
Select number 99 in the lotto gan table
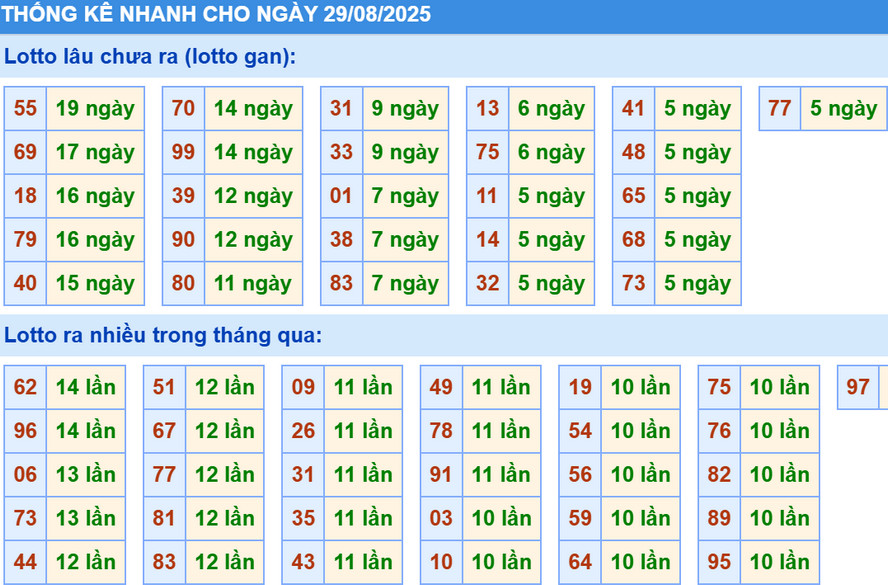pos(183,153)
